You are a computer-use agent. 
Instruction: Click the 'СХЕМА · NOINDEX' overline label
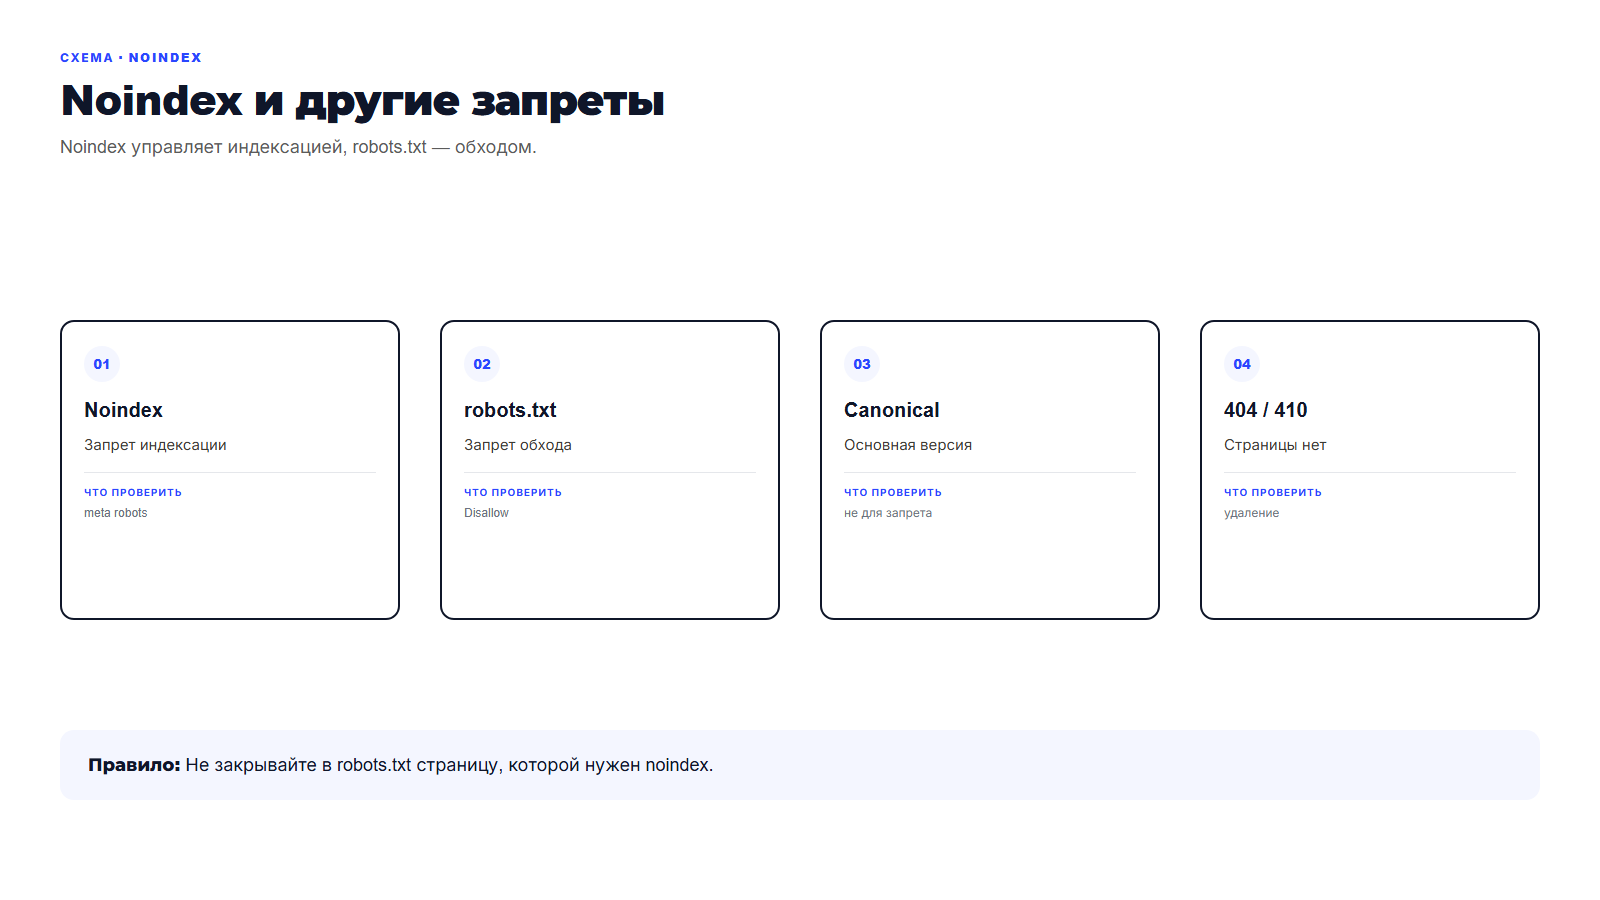coord(131,58)
